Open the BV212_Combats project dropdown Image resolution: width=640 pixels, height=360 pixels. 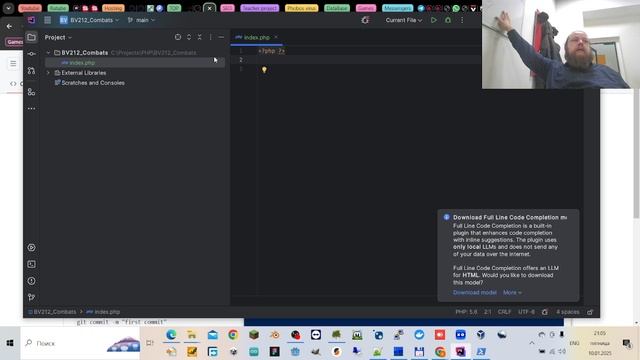click(x=89, y=20)
